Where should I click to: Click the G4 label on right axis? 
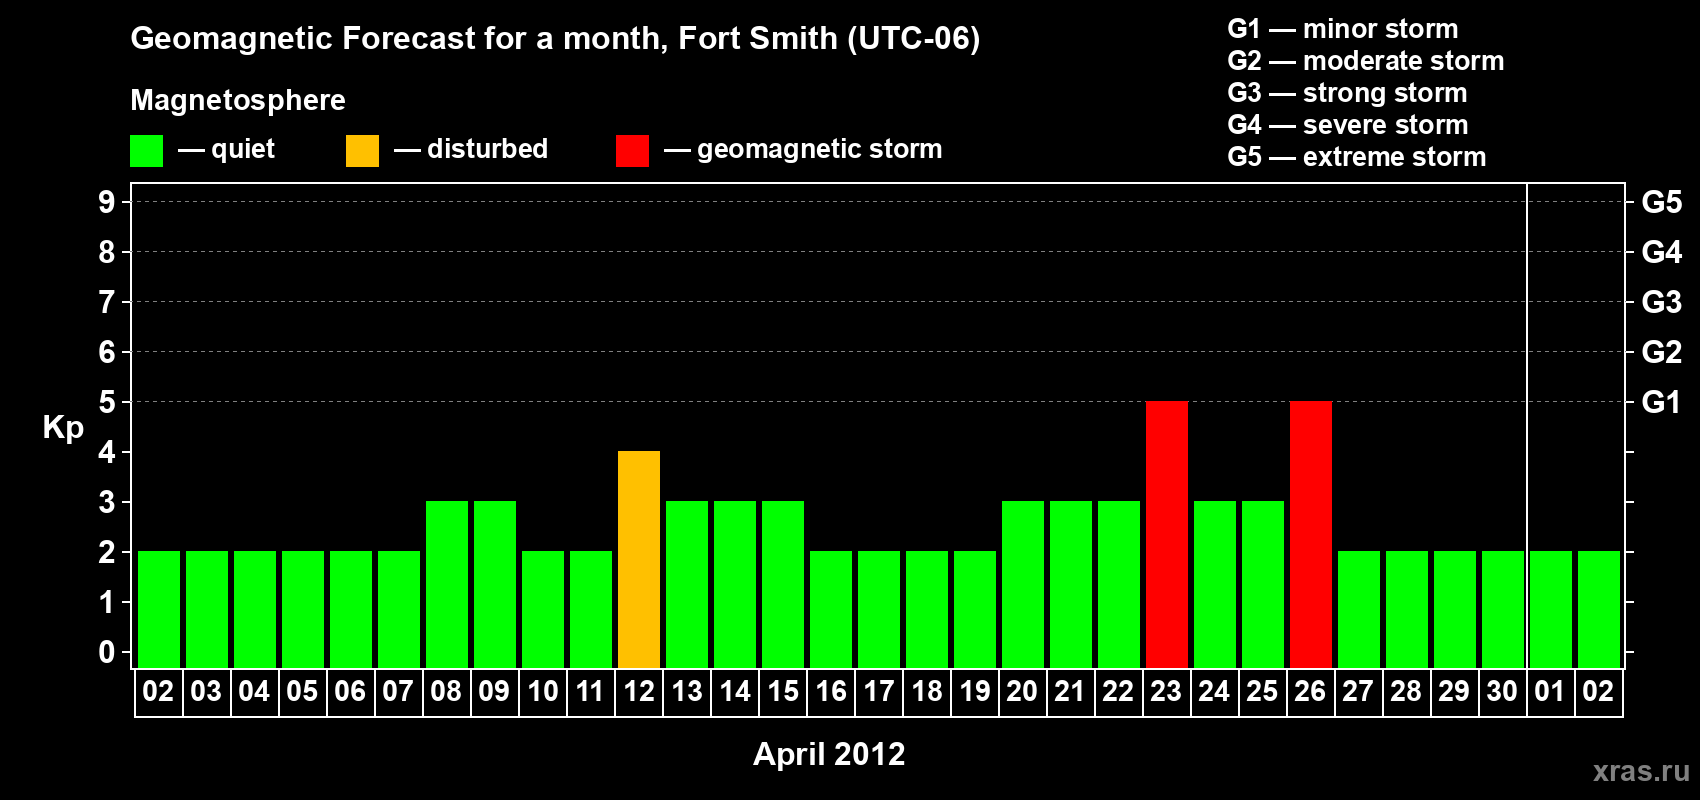[1662, 252]
